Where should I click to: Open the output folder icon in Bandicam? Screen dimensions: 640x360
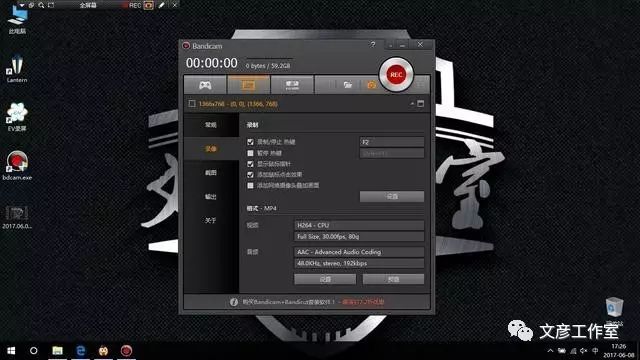click(x=347, y=85)
